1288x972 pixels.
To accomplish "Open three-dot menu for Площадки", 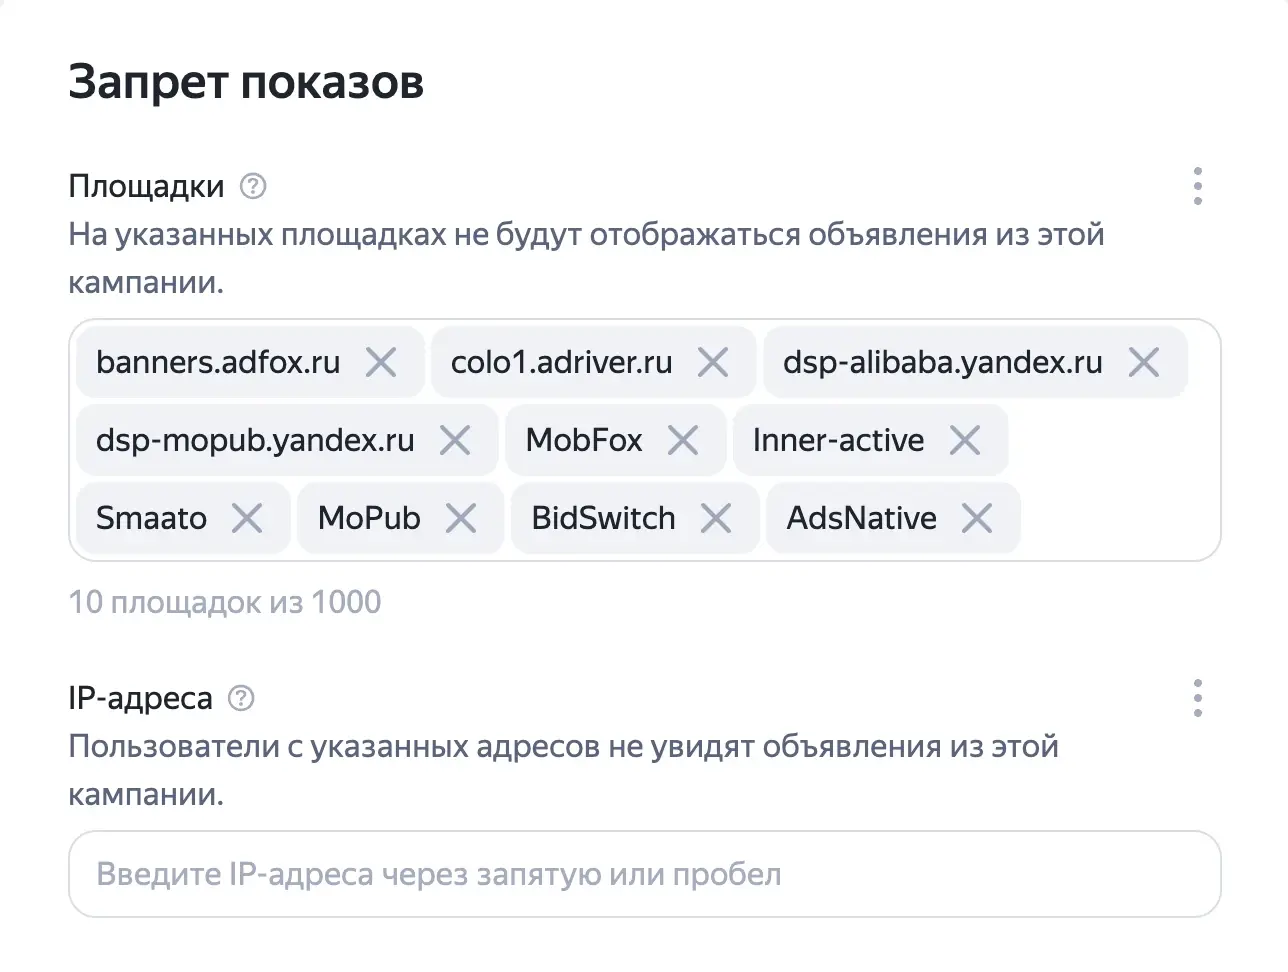I will pos(1198,186).
